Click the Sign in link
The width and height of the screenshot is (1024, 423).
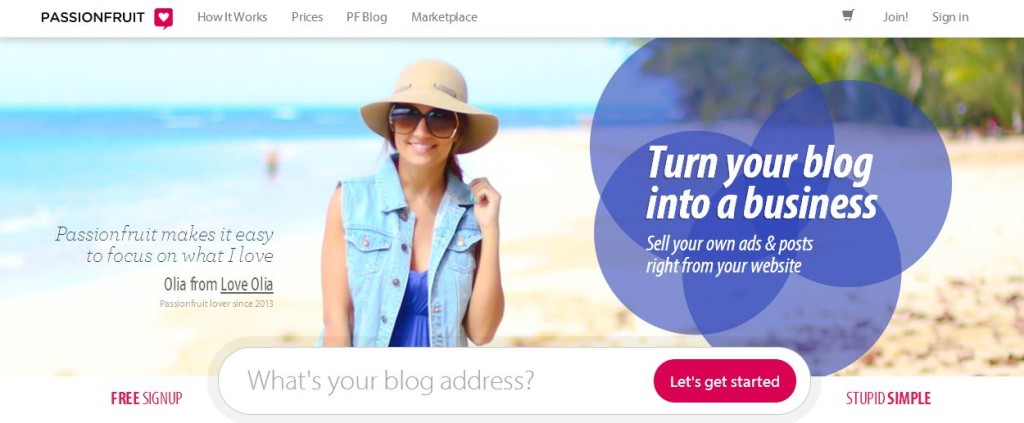click(950, 18)
